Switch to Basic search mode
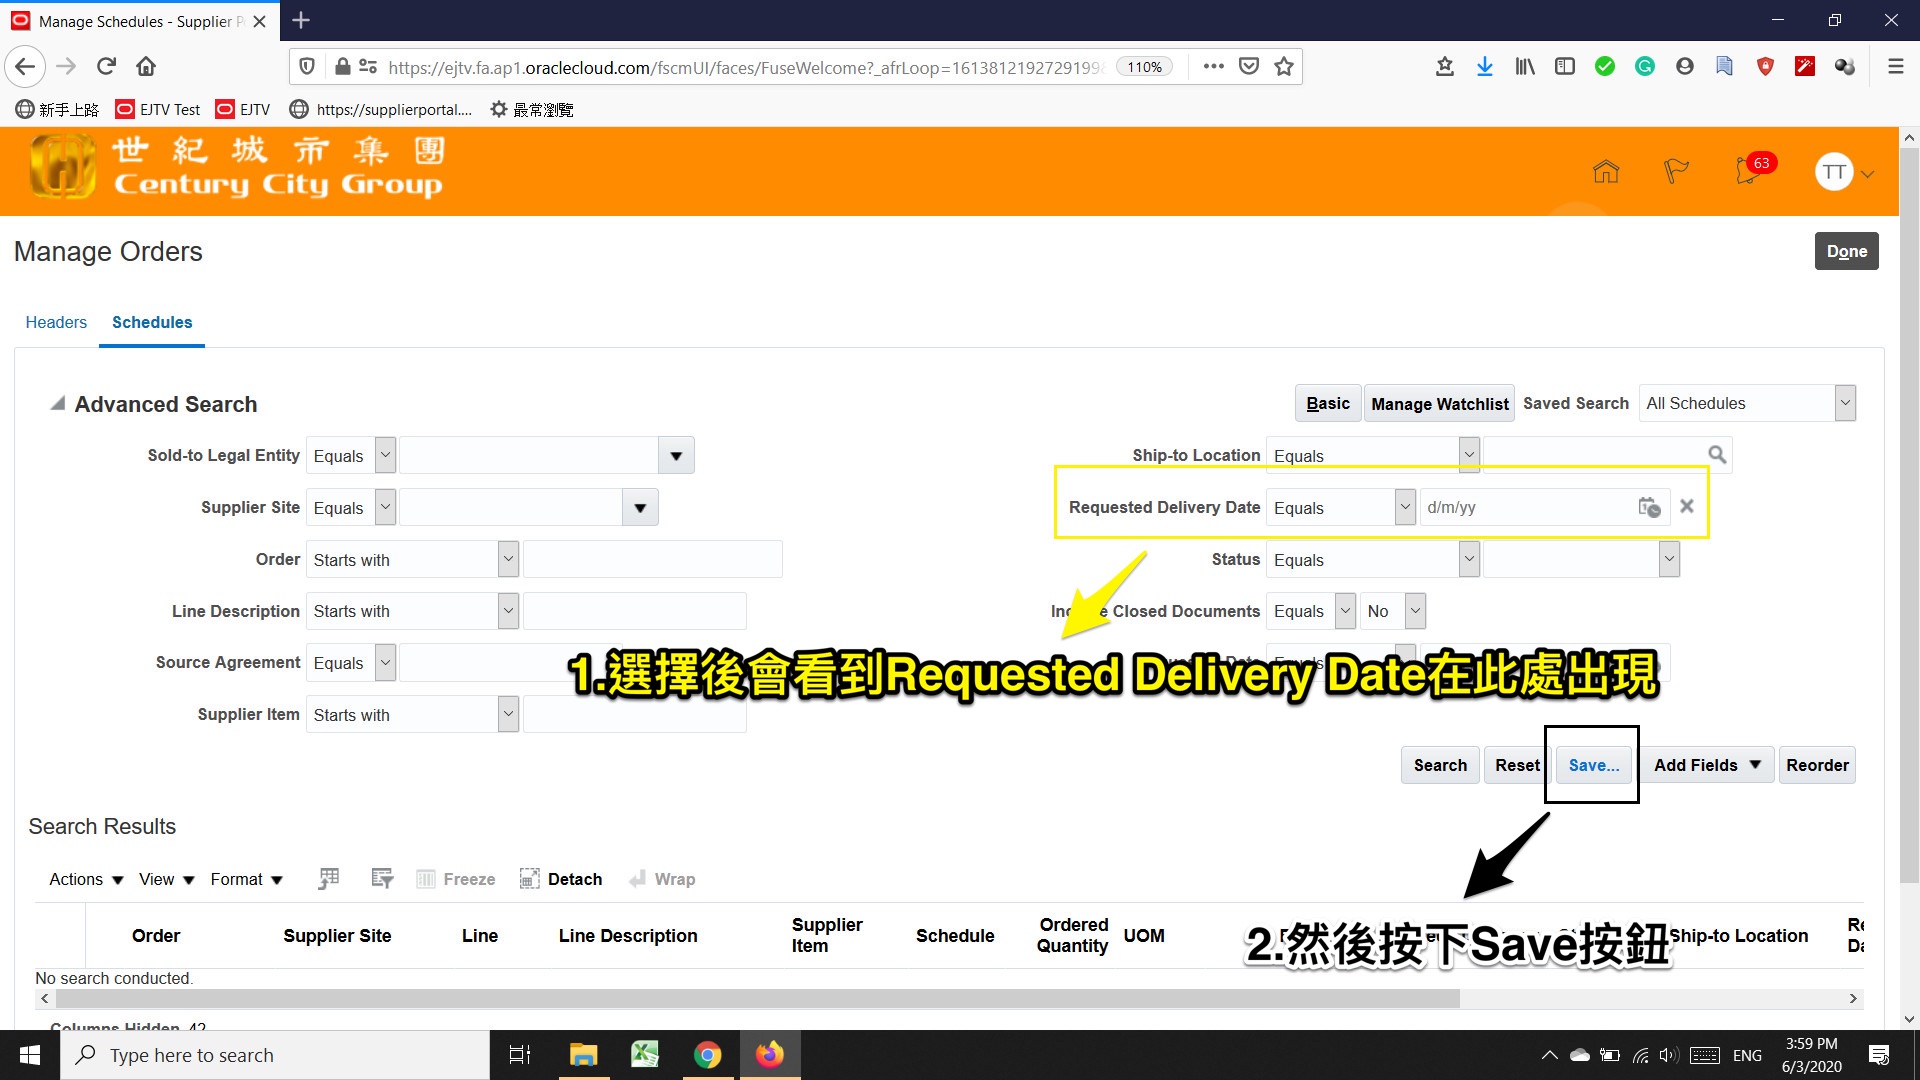This screenshot has width=1920, height=1080. pyautogui.click(x=1328, y=403)
